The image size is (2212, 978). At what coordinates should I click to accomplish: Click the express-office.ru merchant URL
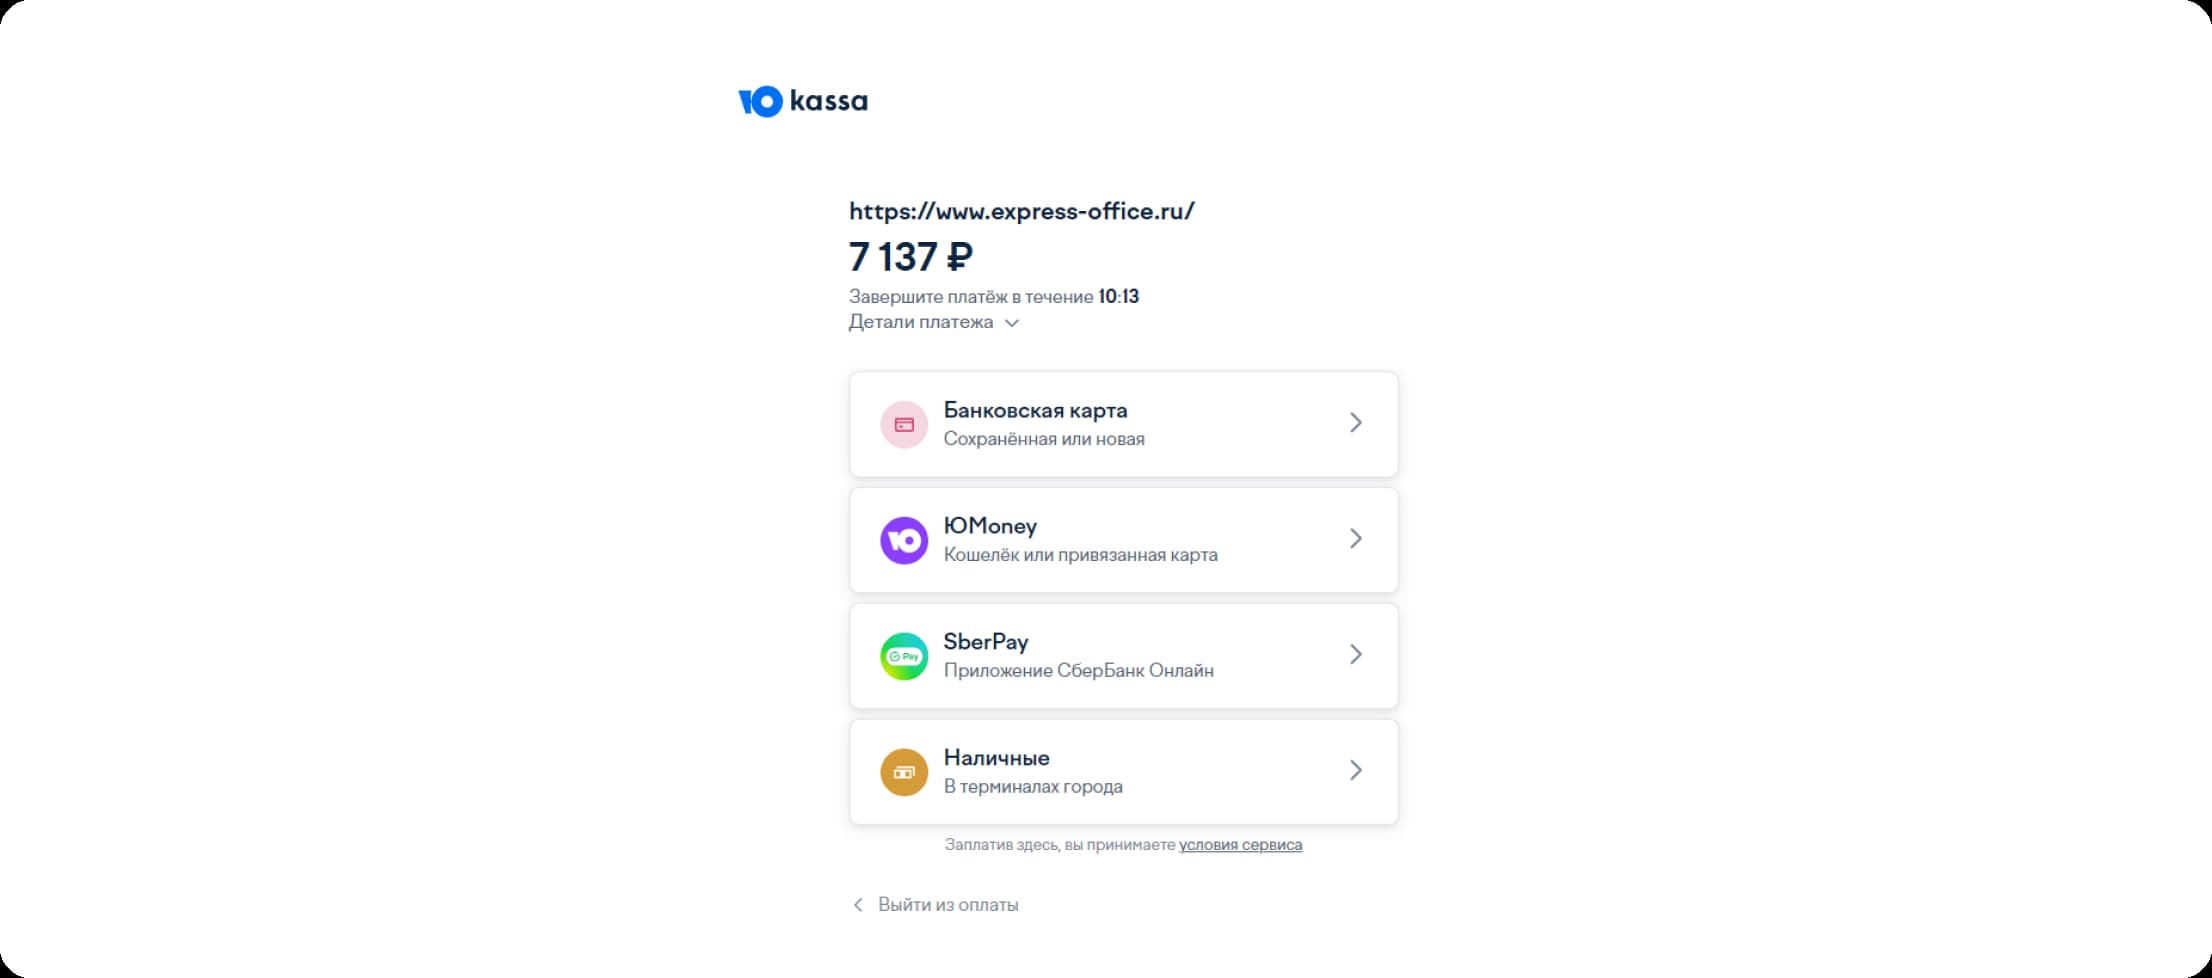point(1022,211)
